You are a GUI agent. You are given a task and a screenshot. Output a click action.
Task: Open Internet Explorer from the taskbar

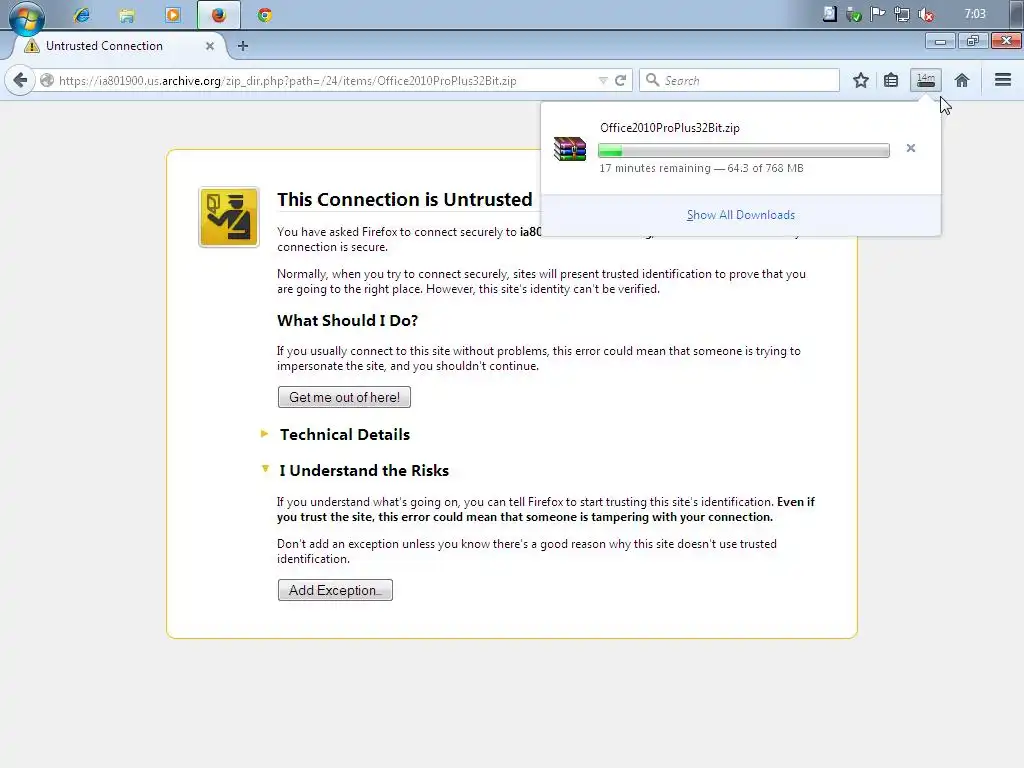pyautogui.click(x=82, y=15)
